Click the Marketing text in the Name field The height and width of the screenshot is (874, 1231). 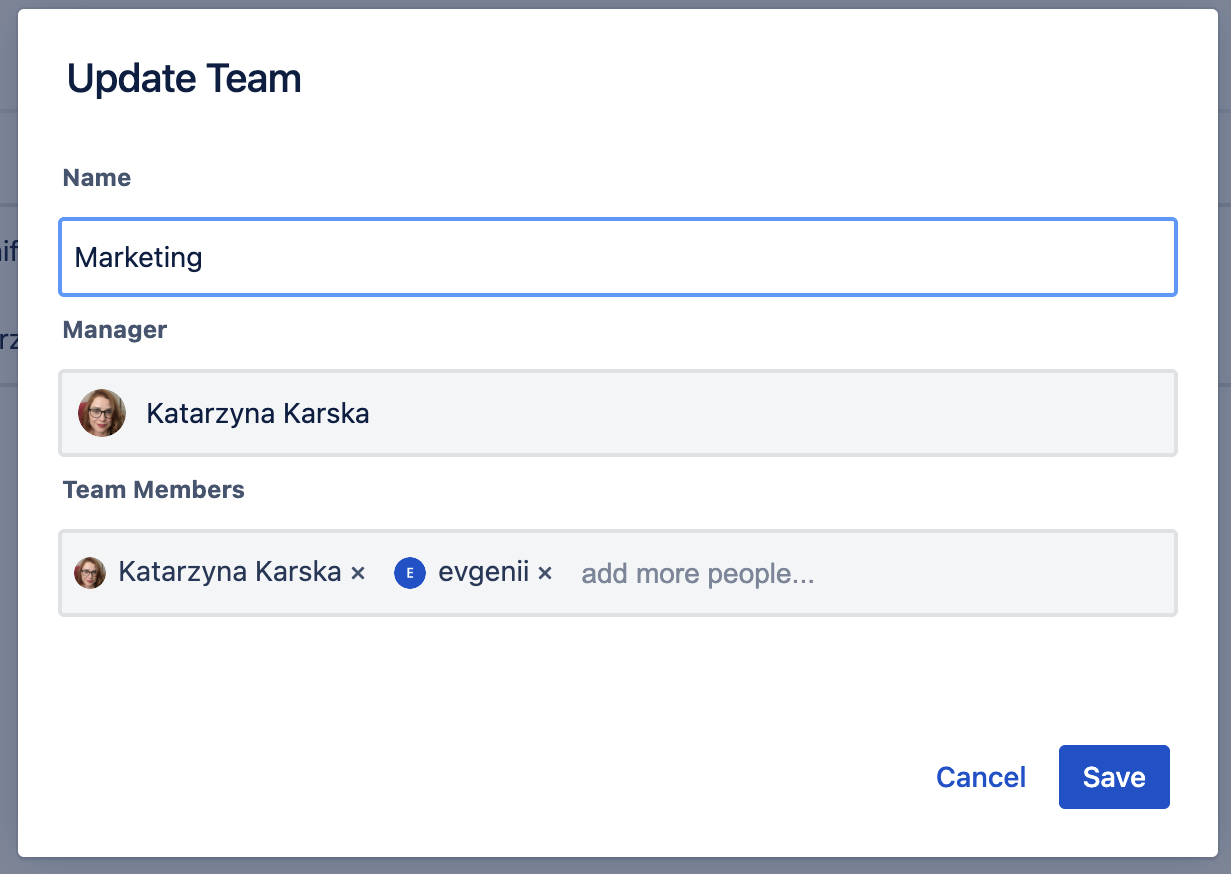pyautogui.click(x=138, y=257)
